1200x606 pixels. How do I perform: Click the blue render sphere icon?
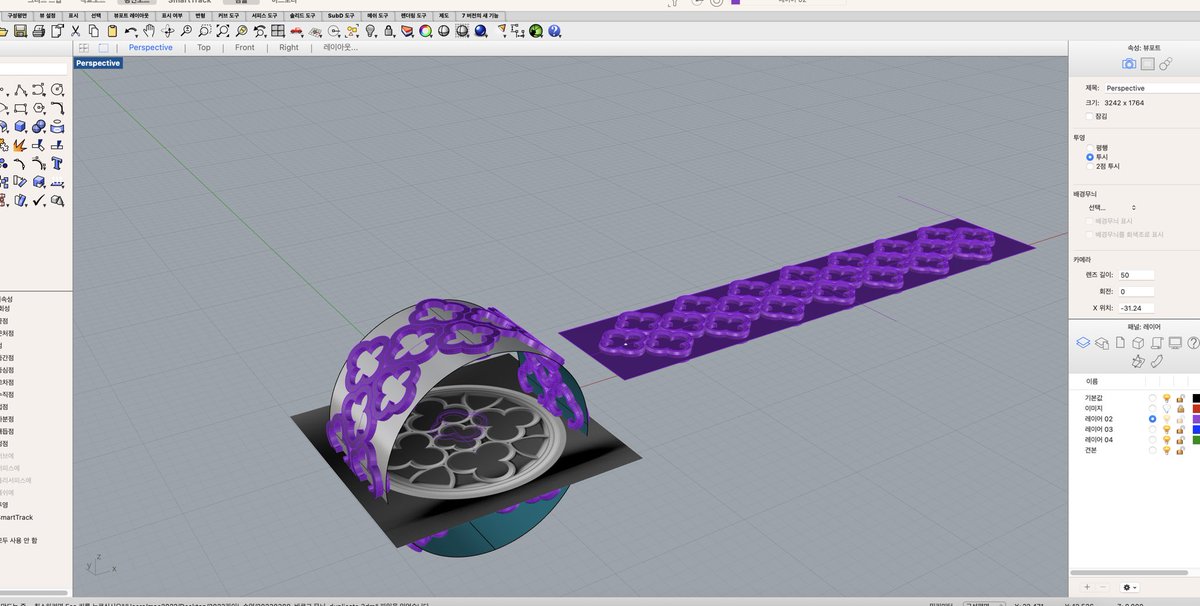click(x=480, y=31)
